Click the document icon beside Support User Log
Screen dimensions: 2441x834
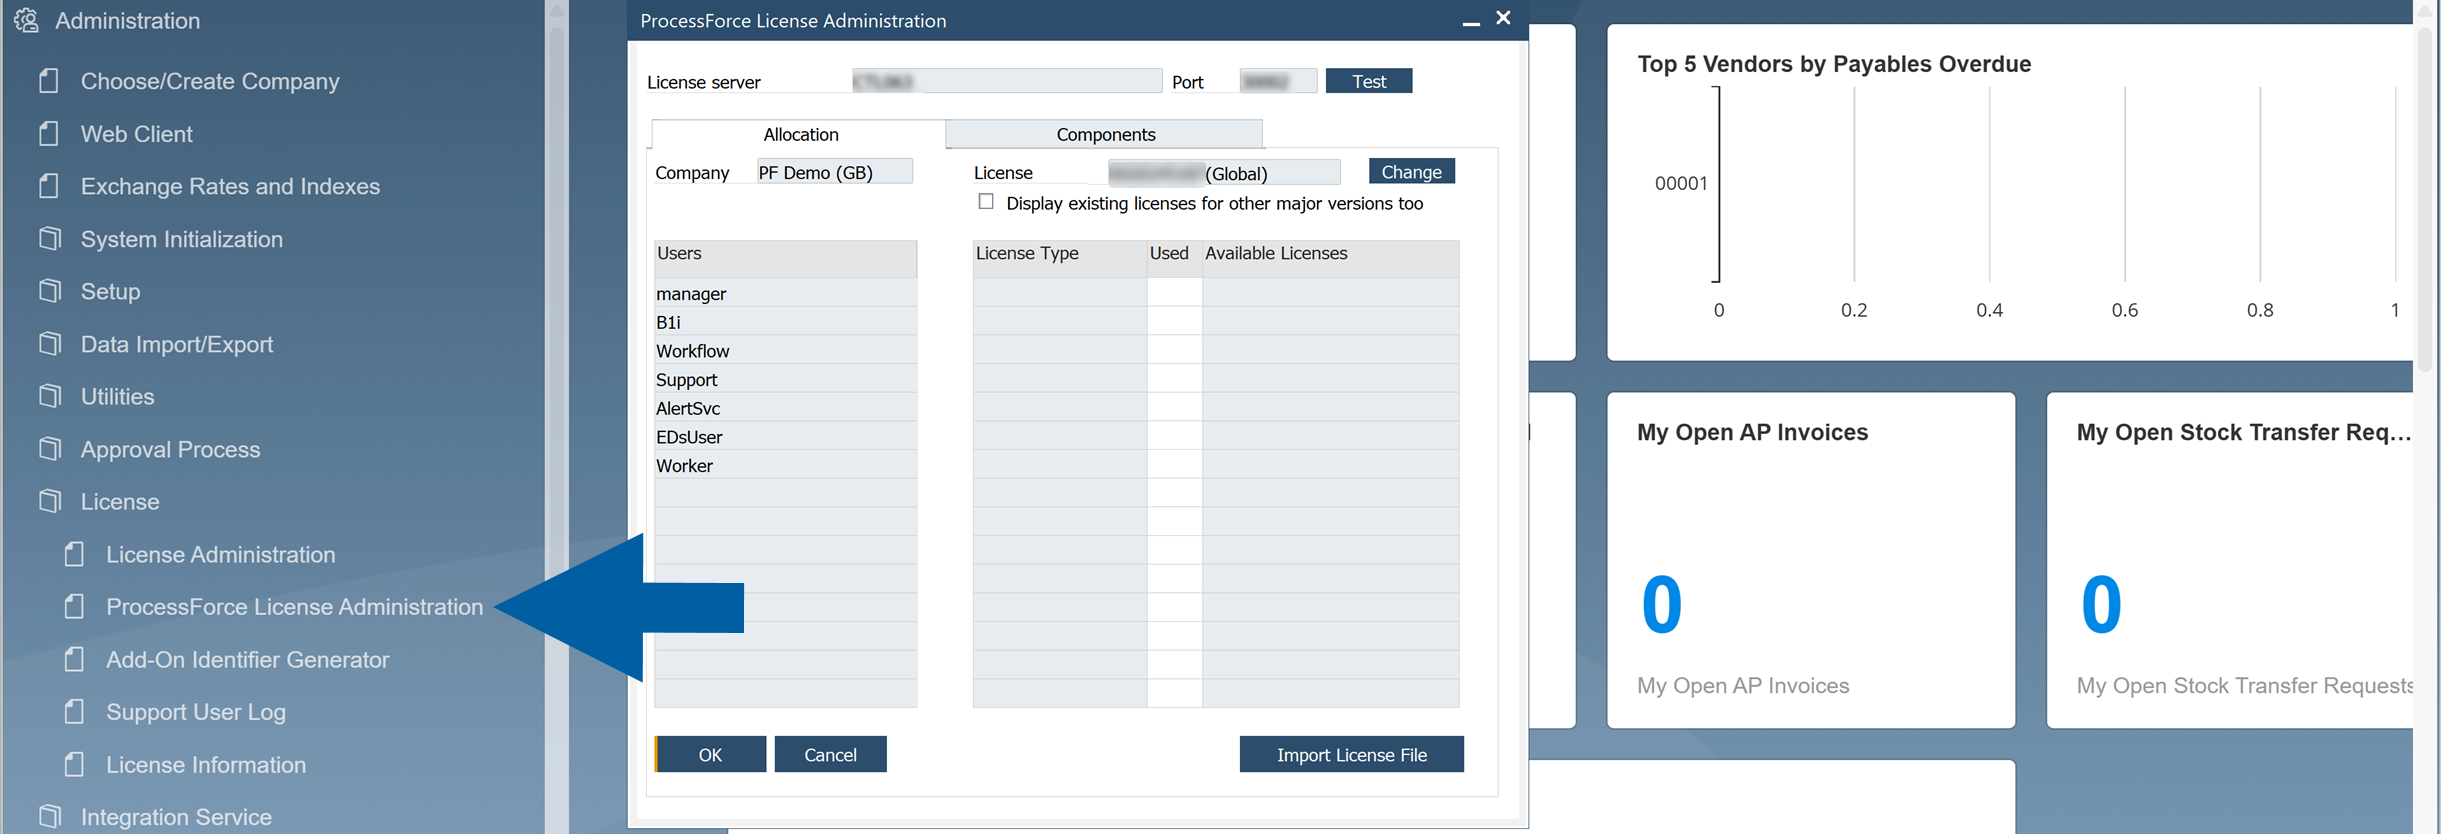pos(75,711)
